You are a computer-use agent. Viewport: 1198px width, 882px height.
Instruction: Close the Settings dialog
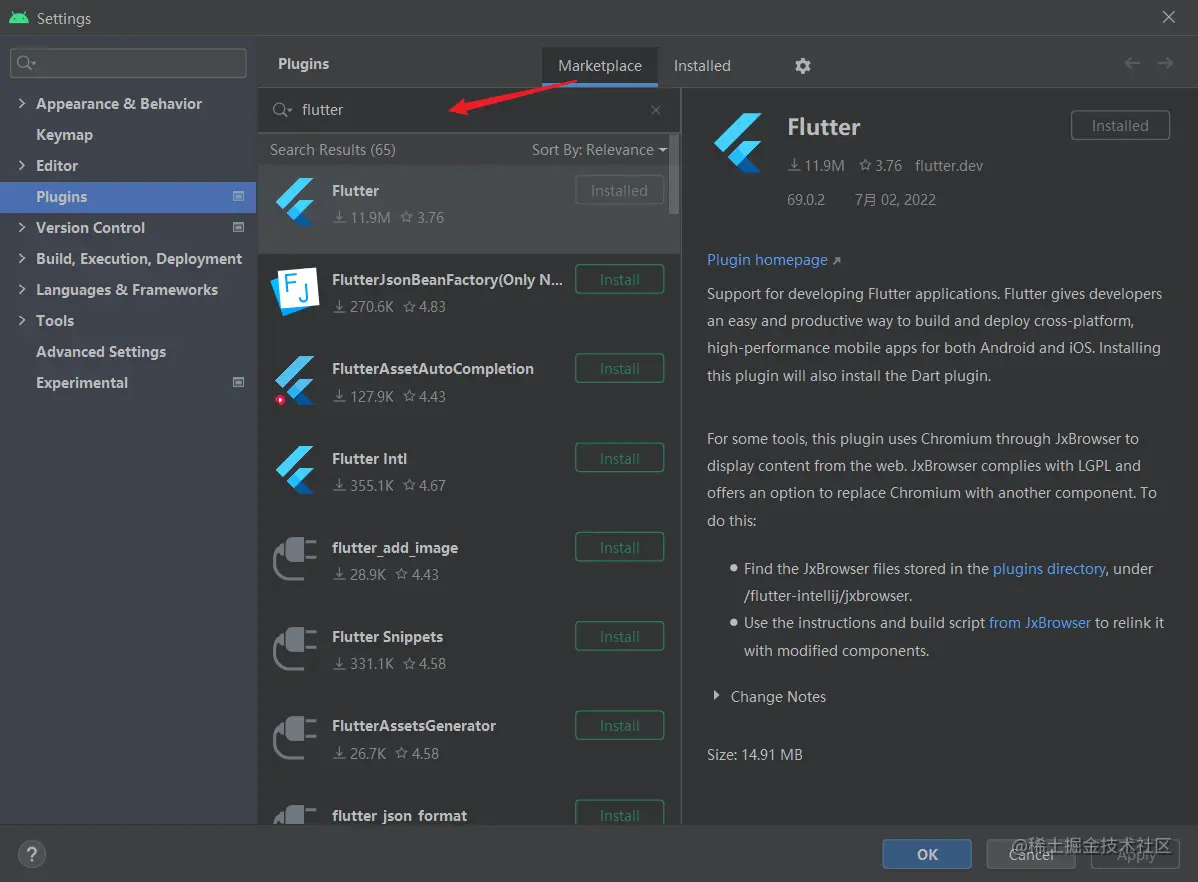pos(1168,17)
